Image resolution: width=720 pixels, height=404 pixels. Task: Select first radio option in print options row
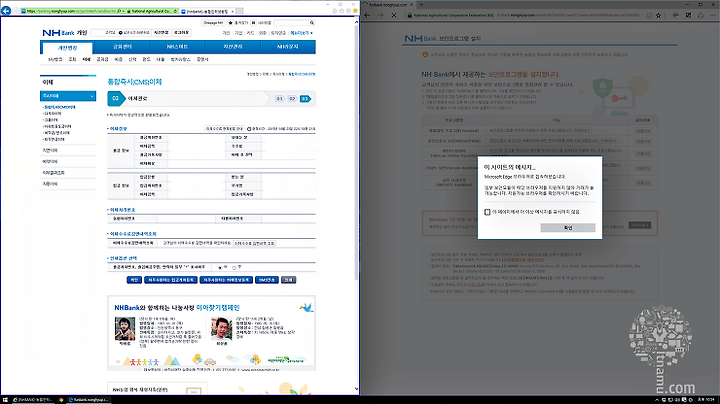click(220, 267)
